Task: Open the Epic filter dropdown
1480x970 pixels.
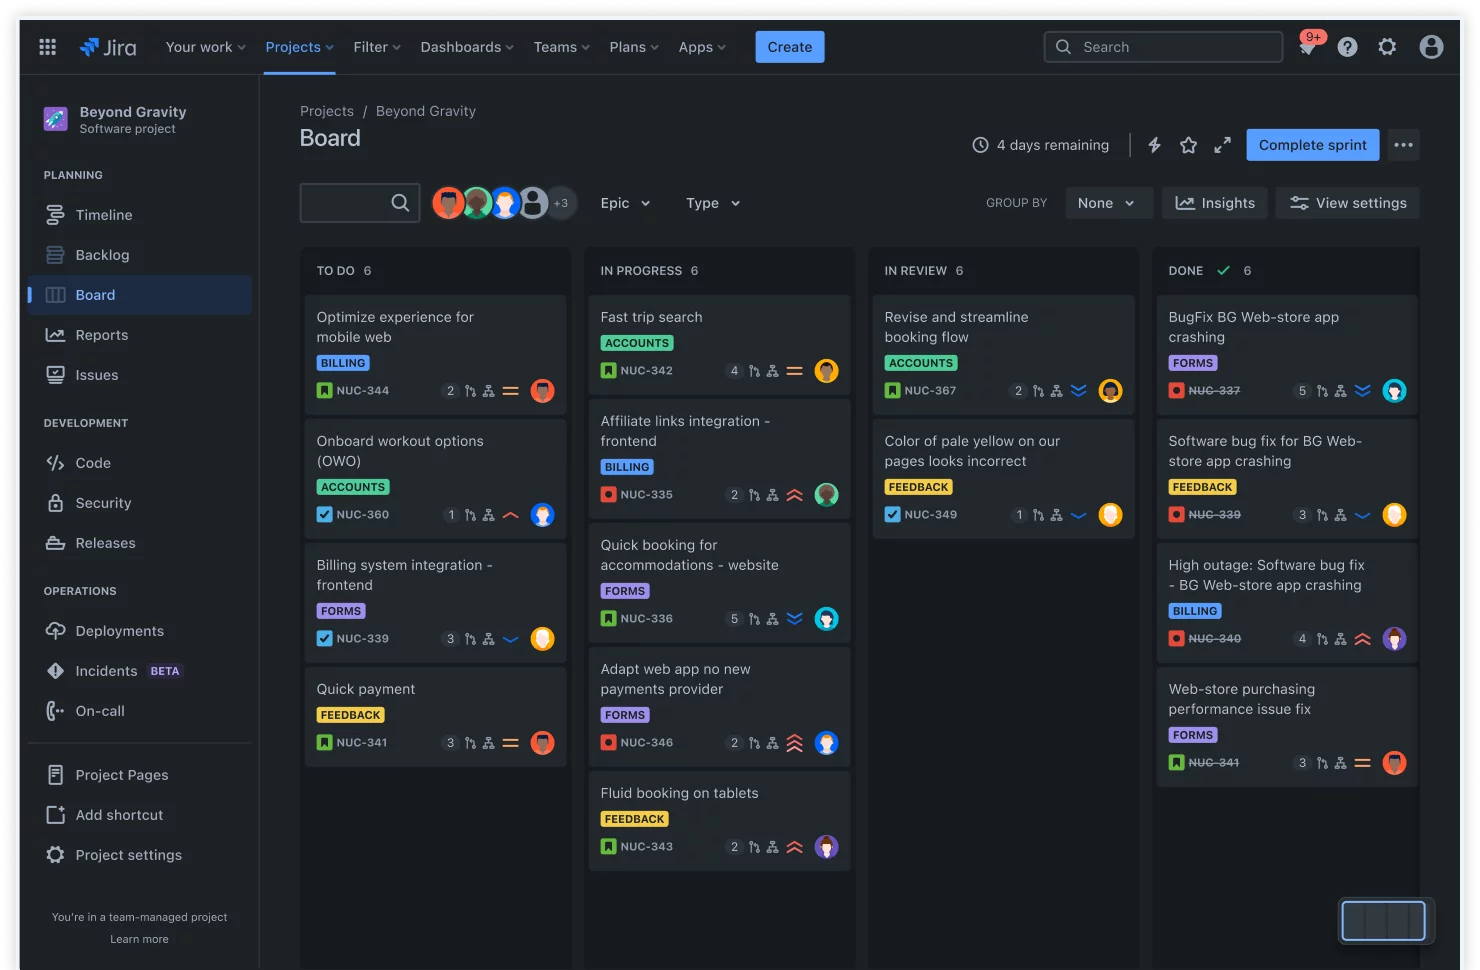Action: point(624,202)
